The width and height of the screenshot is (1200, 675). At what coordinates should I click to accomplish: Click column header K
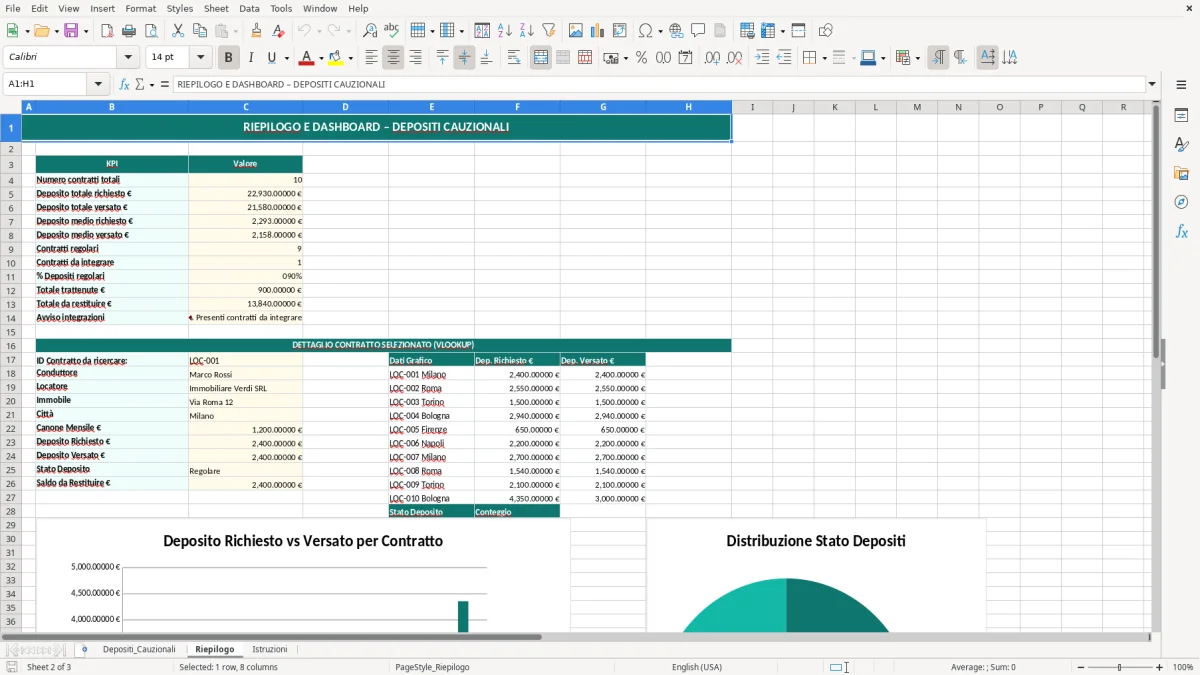pyautogui.click(x=834, y=107)
